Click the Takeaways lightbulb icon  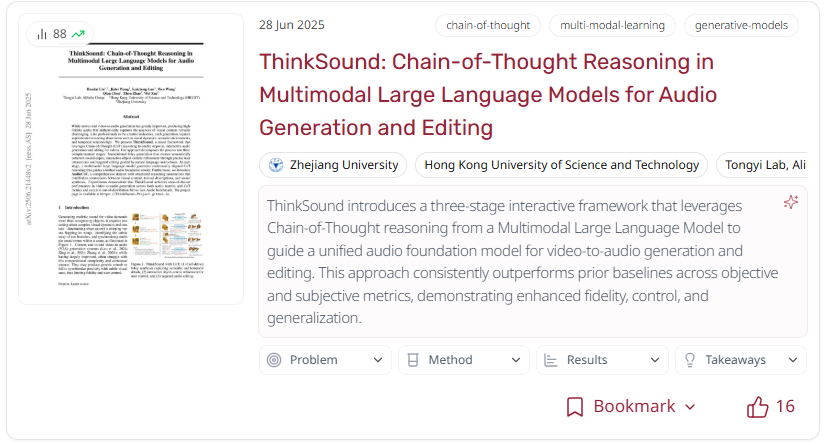[x=690, y=360]
